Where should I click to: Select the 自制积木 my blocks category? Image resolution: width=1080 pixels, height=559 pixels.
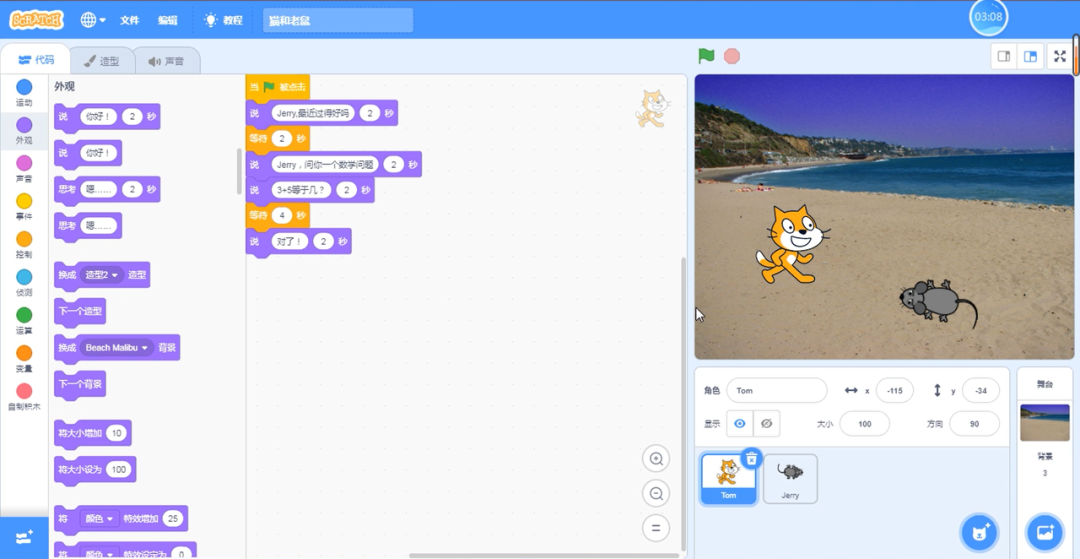pos(24,397)
